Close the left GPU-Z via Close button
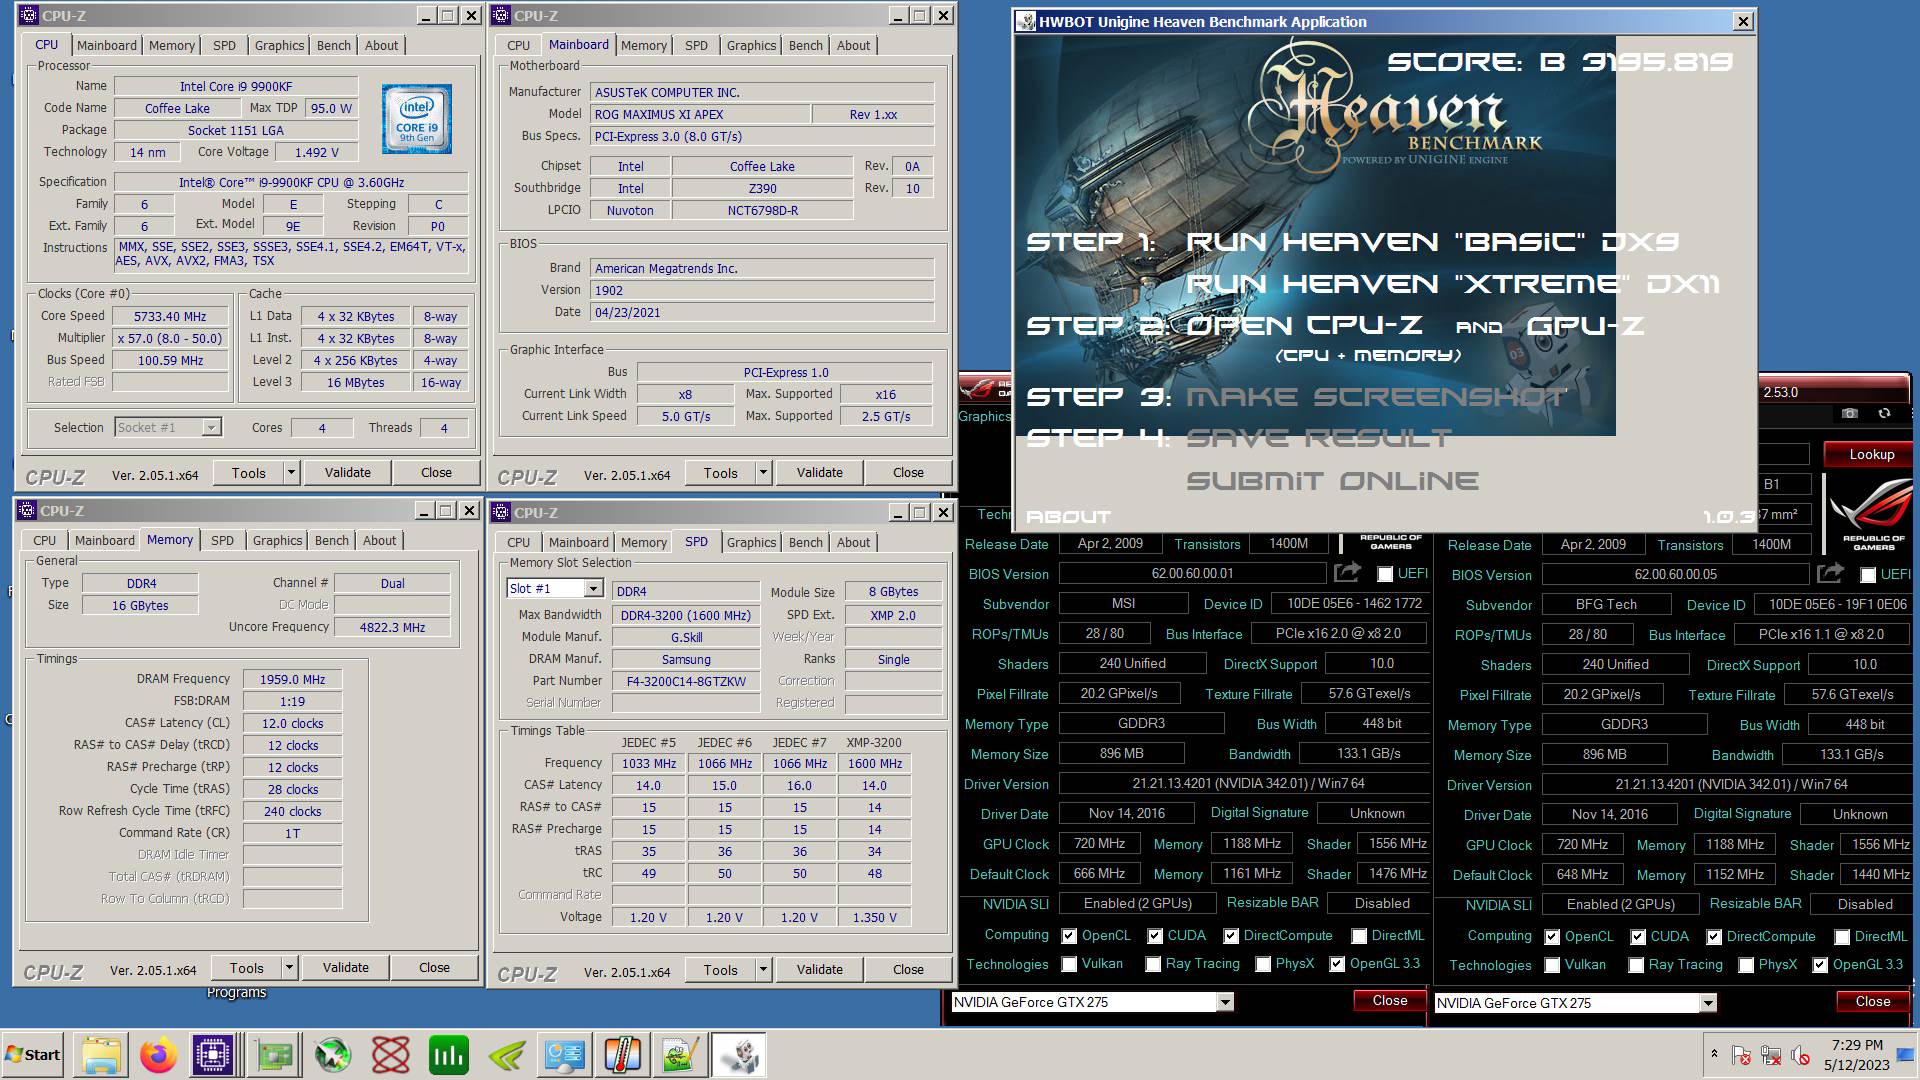Image resolution: width=1920 pixels, height=1080 pixels. (x=1389, y=1001)
